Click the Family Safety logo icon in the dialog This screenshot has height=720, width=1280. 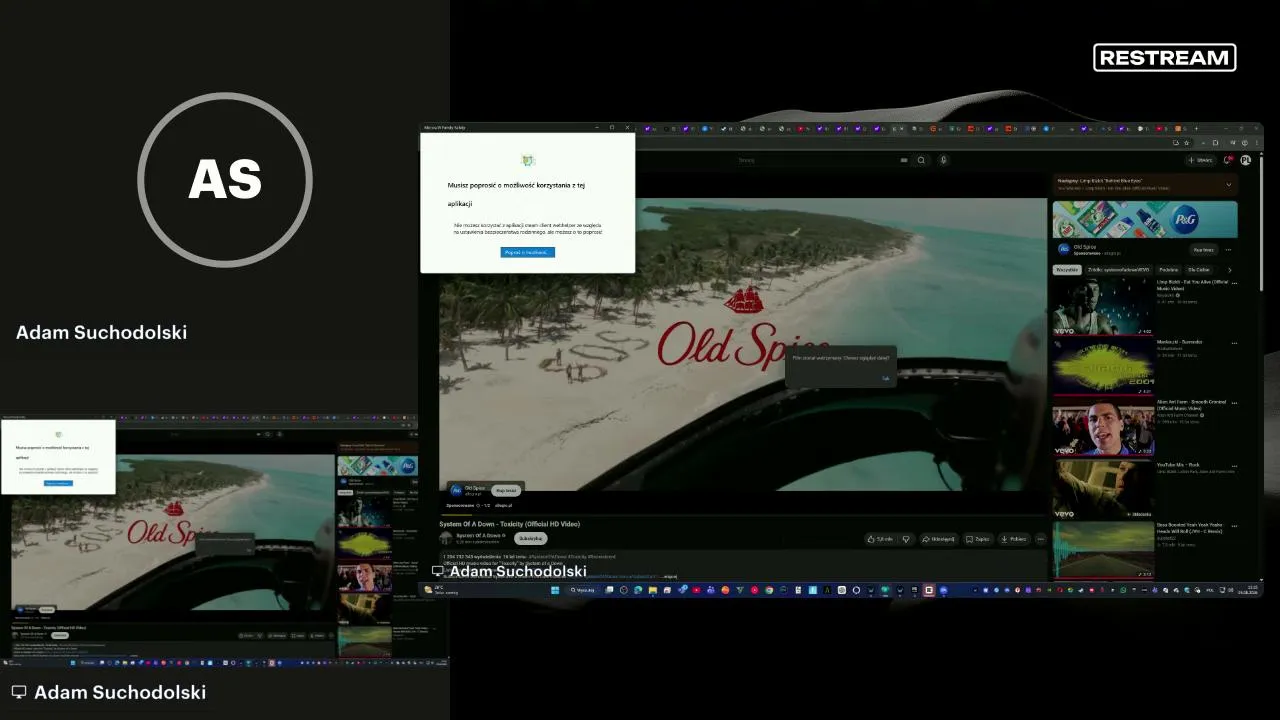(528, 160)
